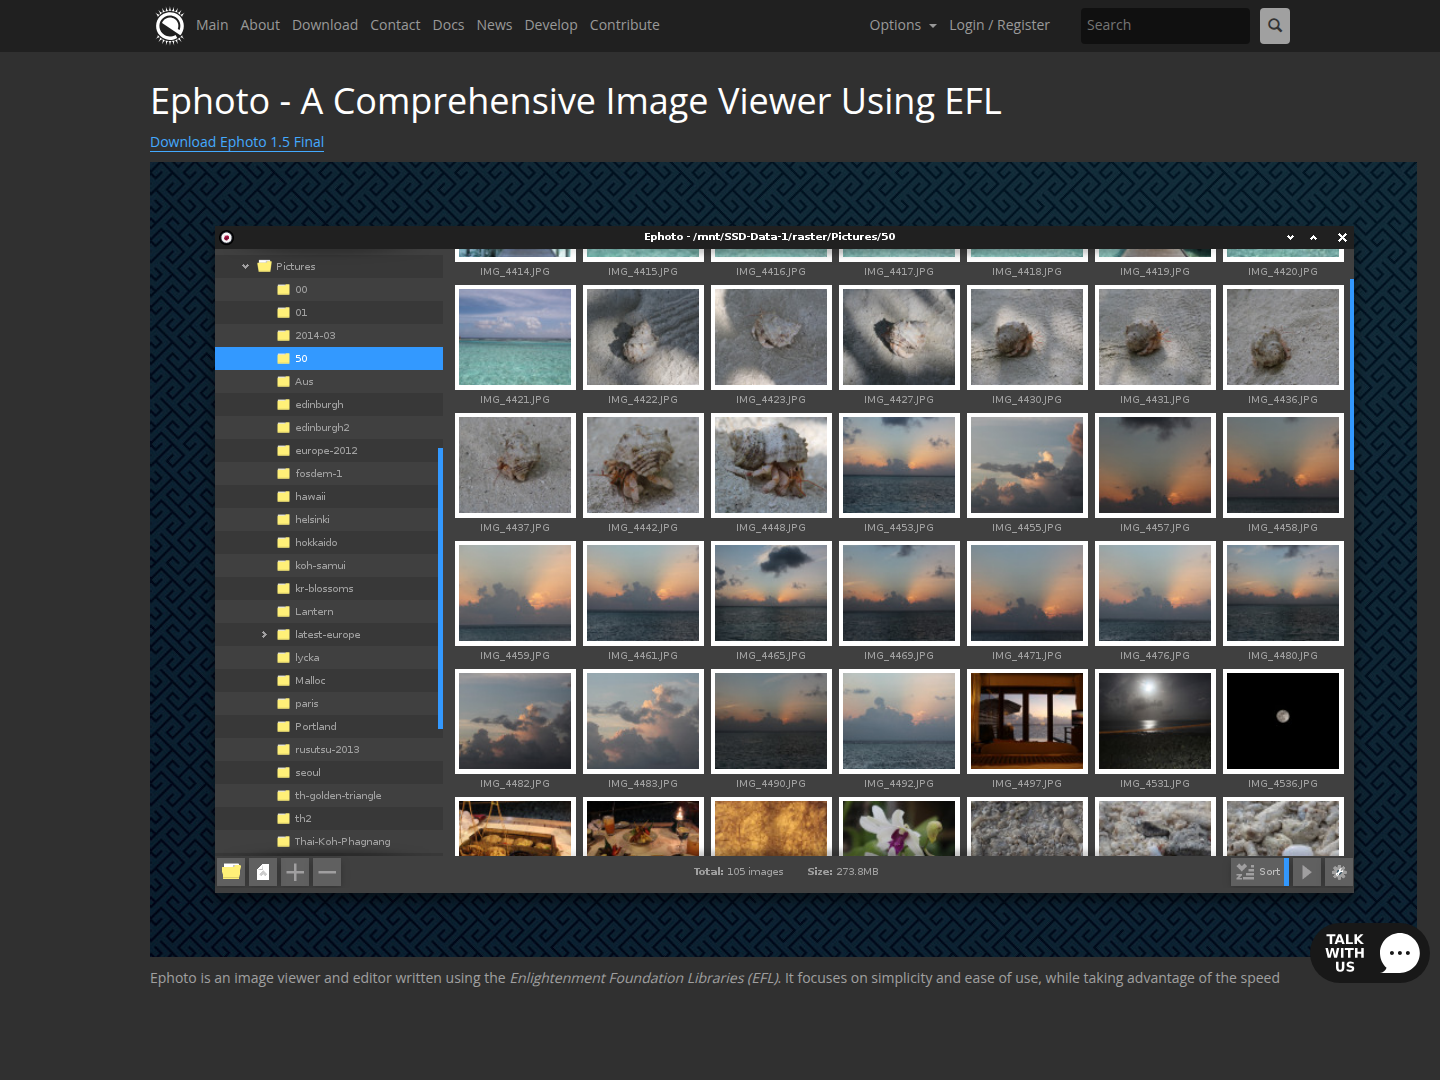Image resolution: width=1440 pixels, height=1080 pixels.
Task: Open the Contribute page
Action: tap(625, 25)
